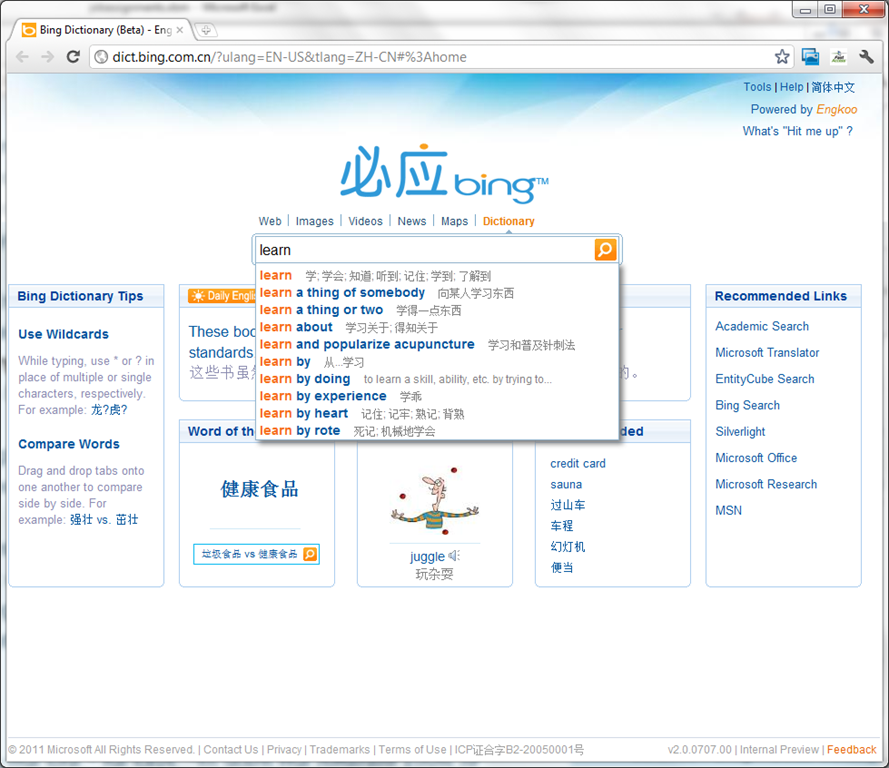Click the Feedback link in footer

click(x=851, y=750)
